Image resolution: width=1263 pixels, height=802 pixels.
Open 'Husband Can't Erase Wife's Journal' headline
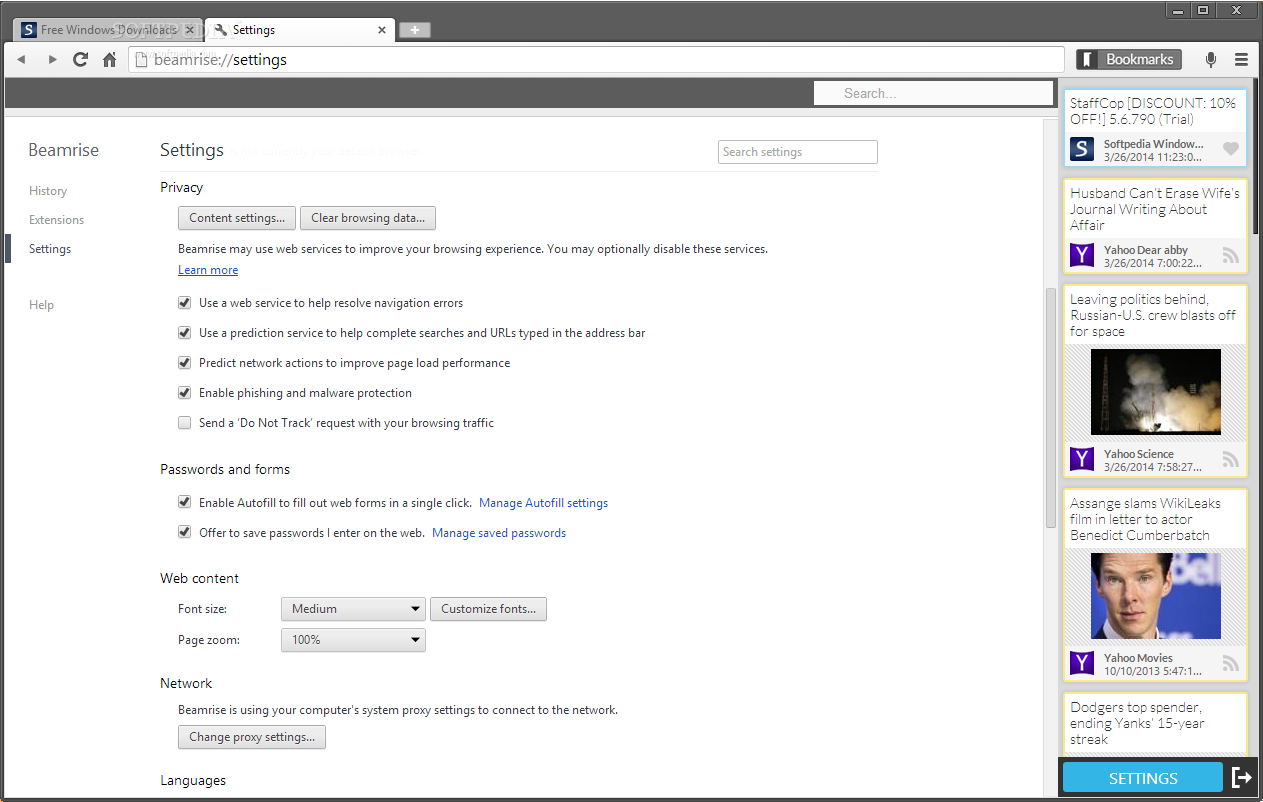coord(1155,209)
